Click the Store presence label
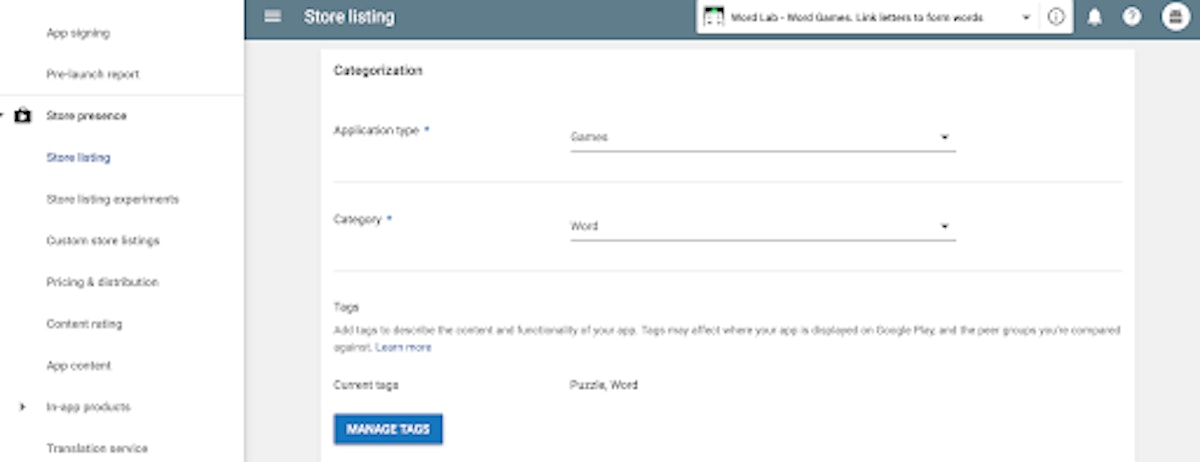Image resolution: width=1200 pixels, height=462 pixels. click(x=86, y=116)
